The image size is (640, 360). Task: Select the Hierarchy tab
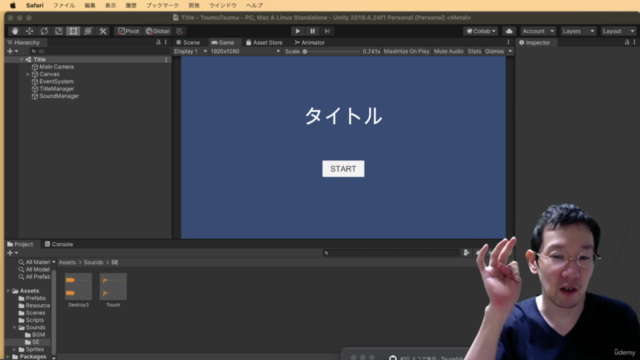[24, 42]
